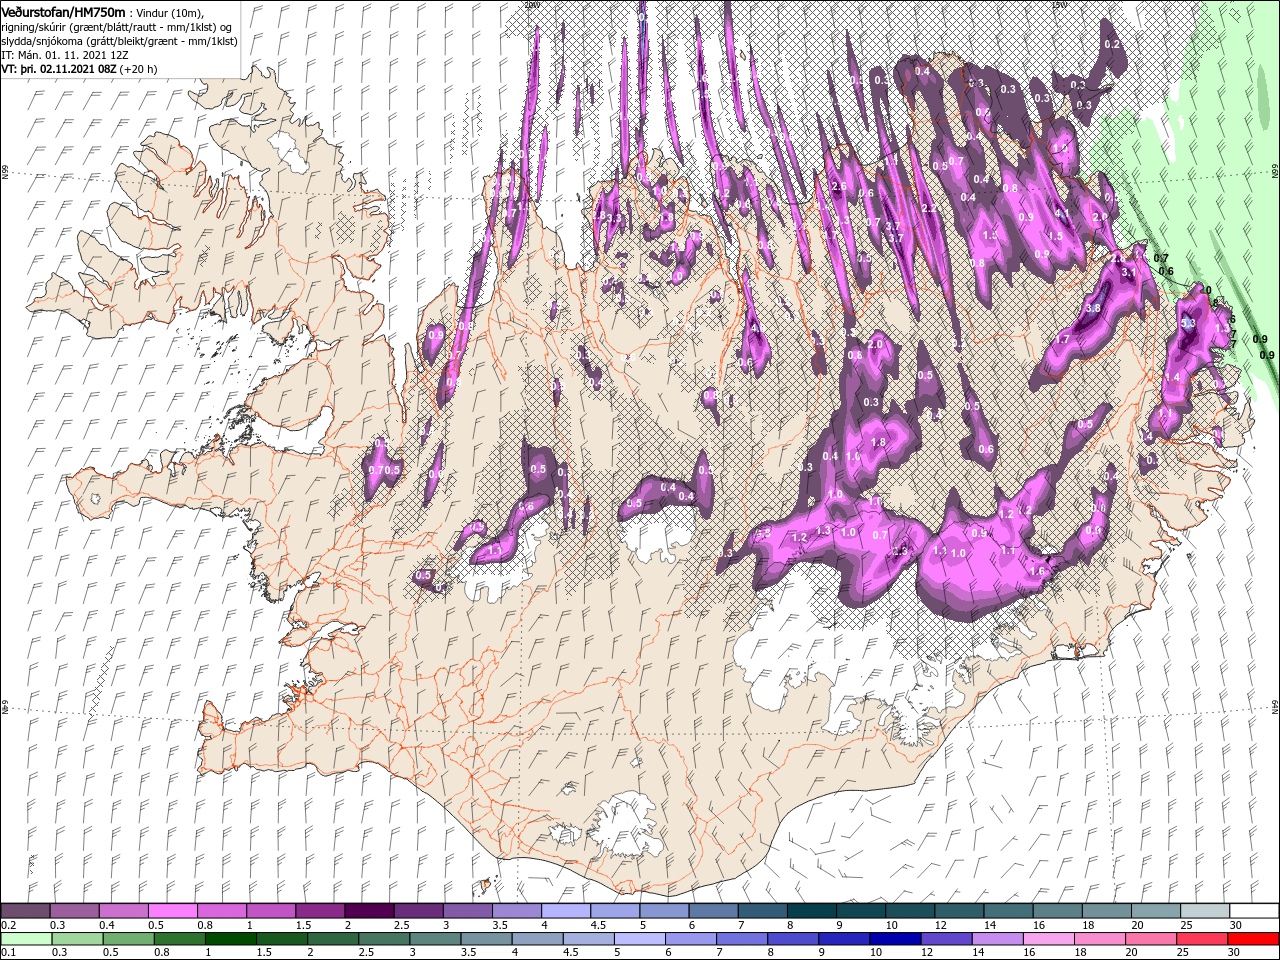
Task: Click the Veðurstofan/HM750m title text
Action: click(x=63, y=12)
